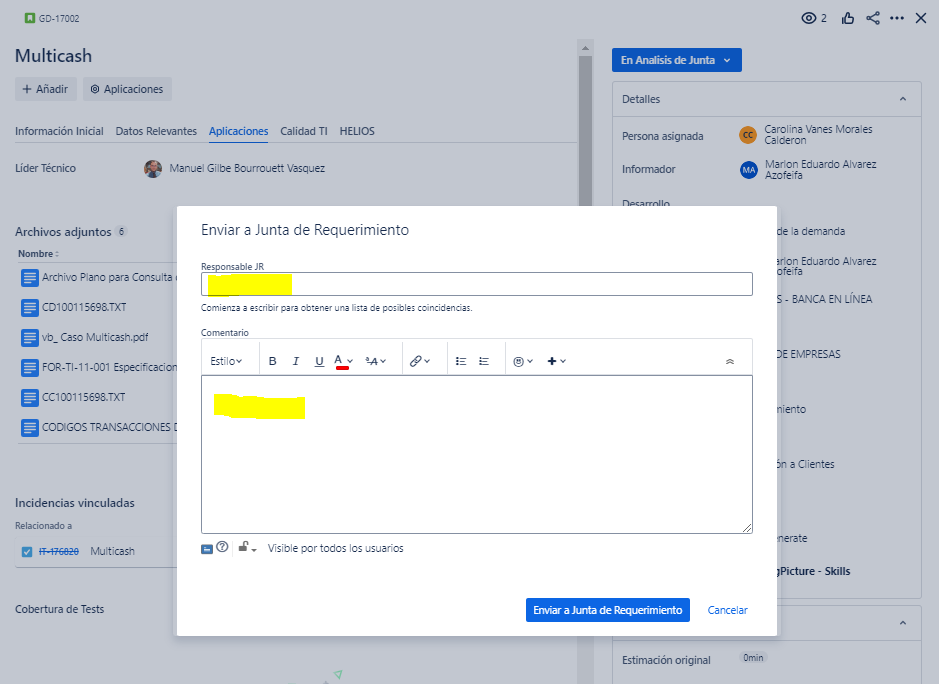Open CODIGOS TRANSACCIONES attachment

[x=109, y=427]
